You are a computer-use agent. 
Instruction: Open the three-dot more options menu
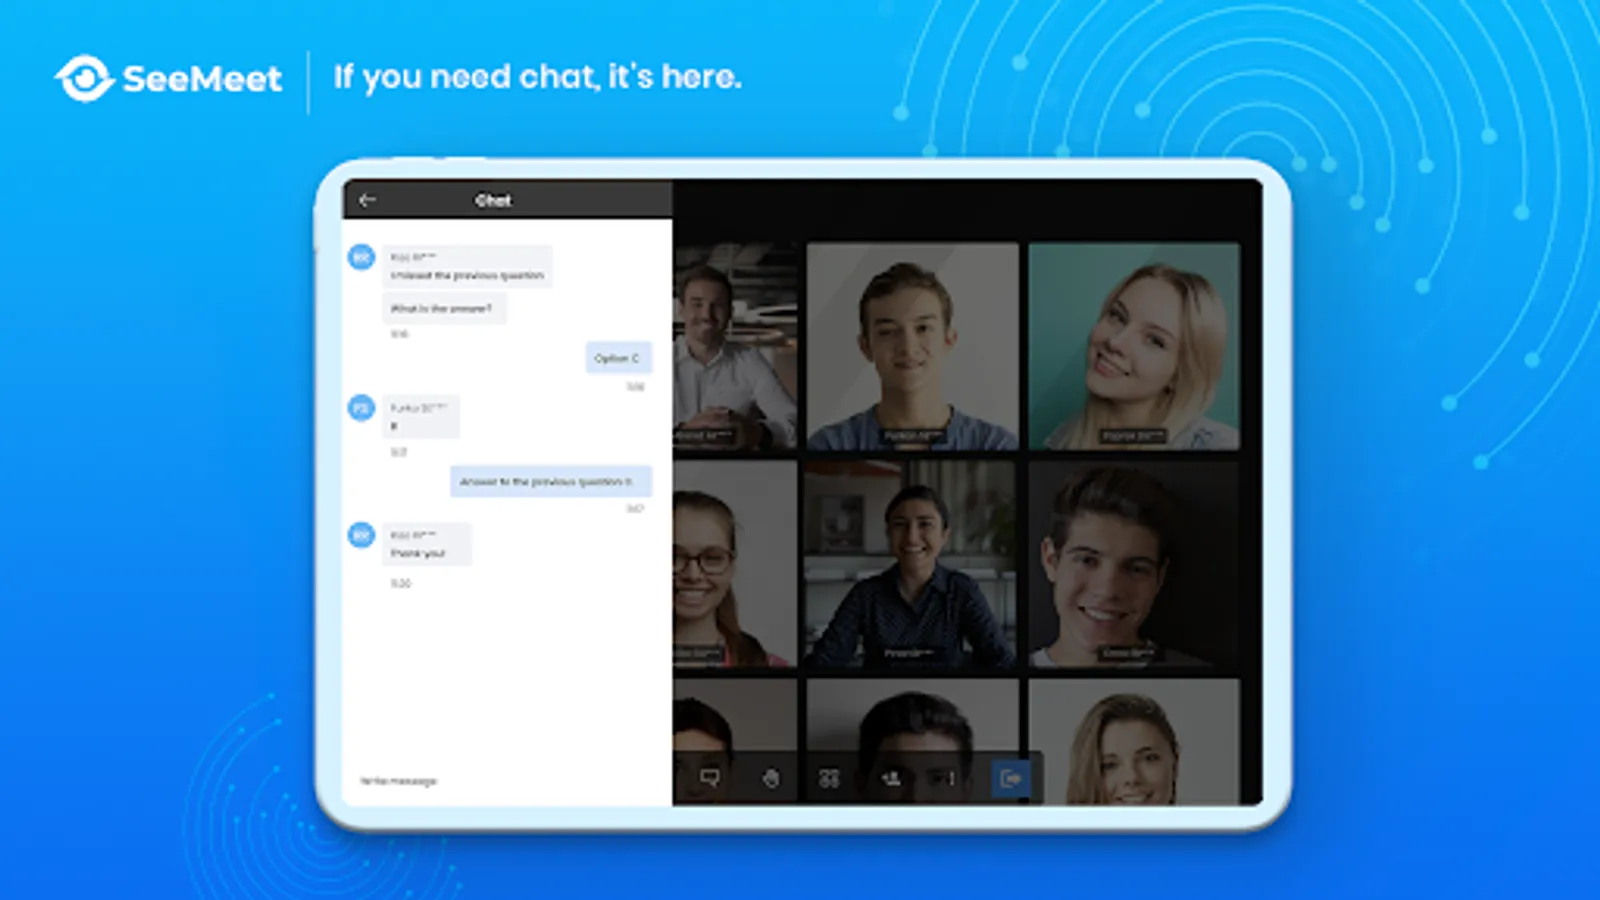click(951, 778)
